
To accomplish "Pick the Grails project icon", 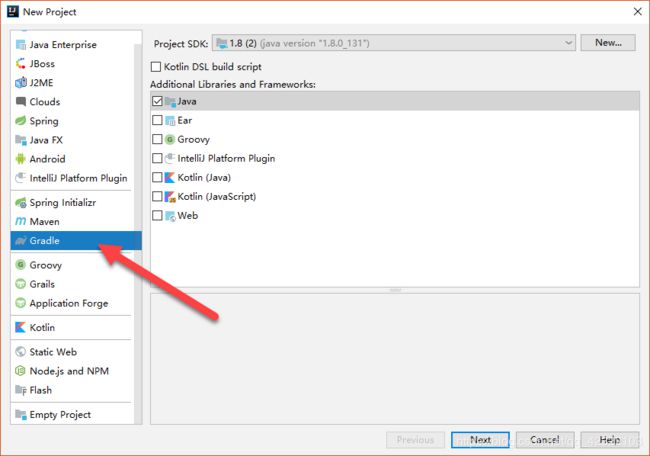I will (21, 284).
